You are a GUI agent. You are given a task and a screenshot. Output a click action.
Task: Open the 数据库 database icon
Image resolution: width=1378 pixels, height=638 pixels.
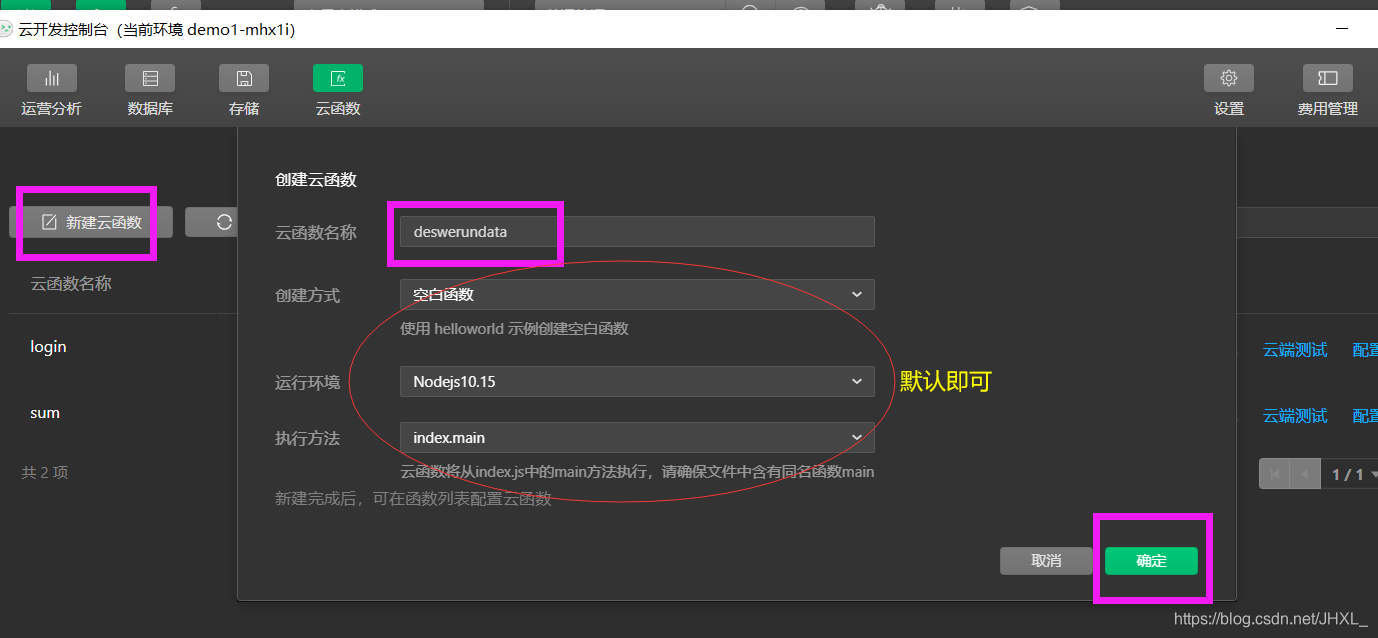150,78
